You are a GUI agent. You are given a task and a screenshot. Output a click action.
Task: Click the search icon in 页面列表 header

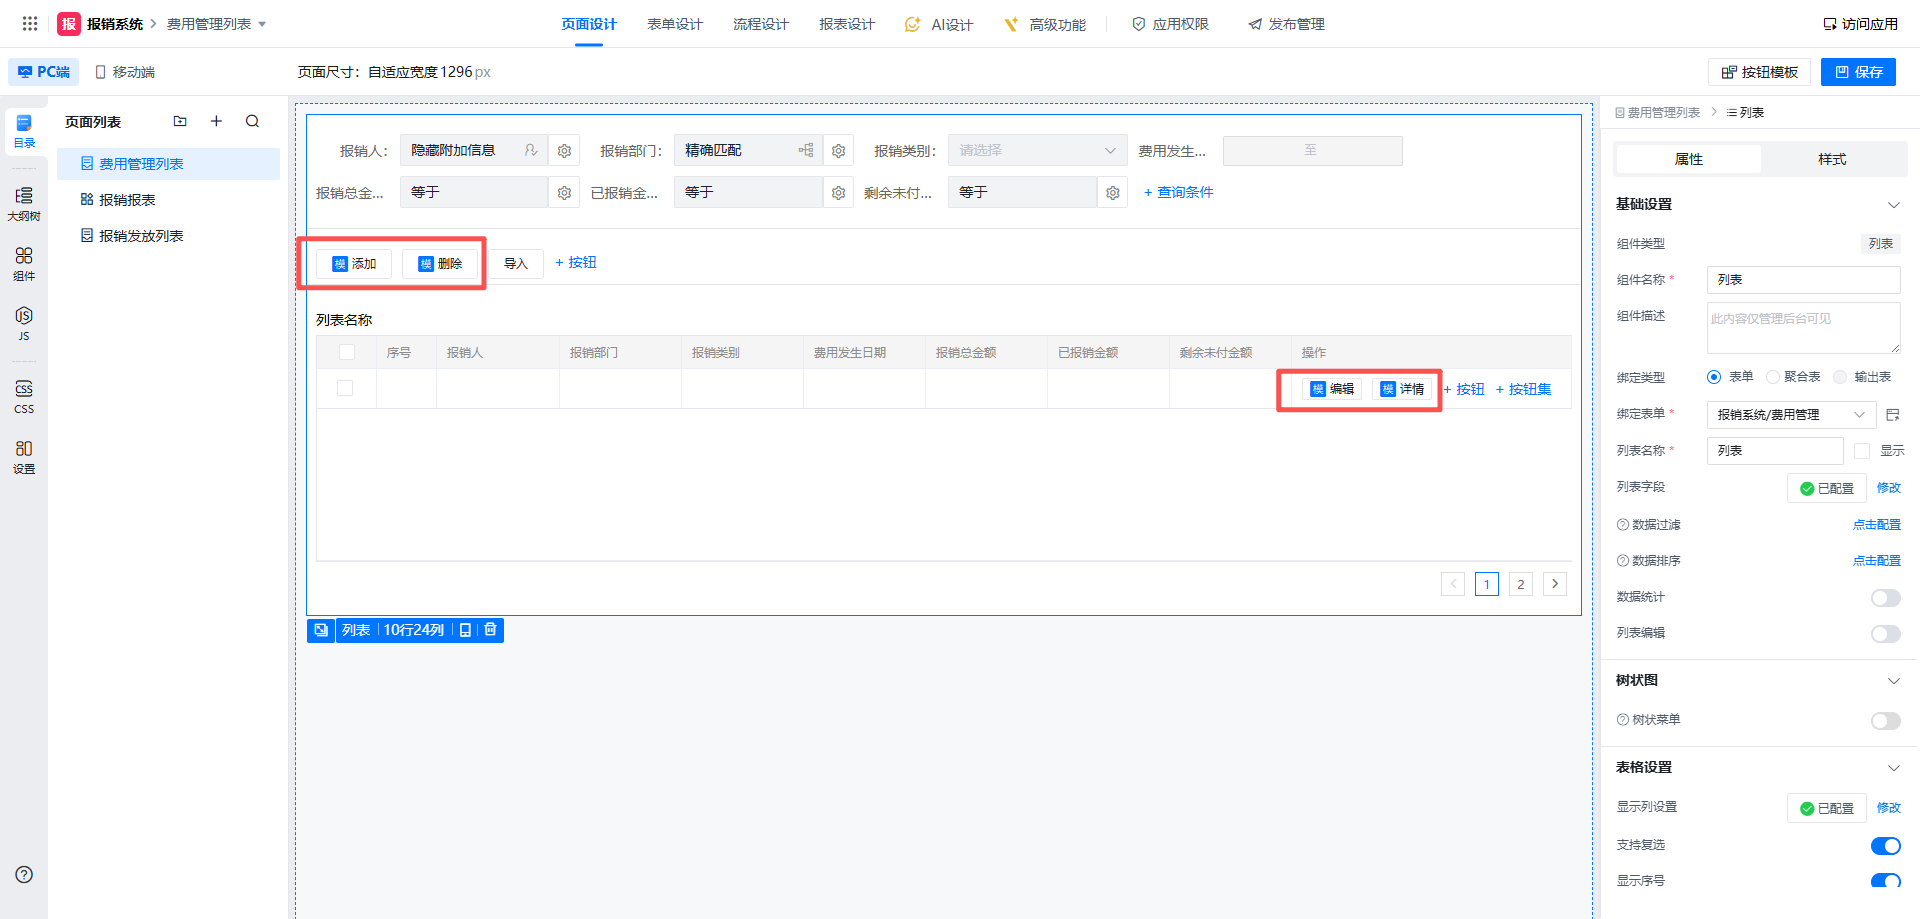tap(252, 121)
